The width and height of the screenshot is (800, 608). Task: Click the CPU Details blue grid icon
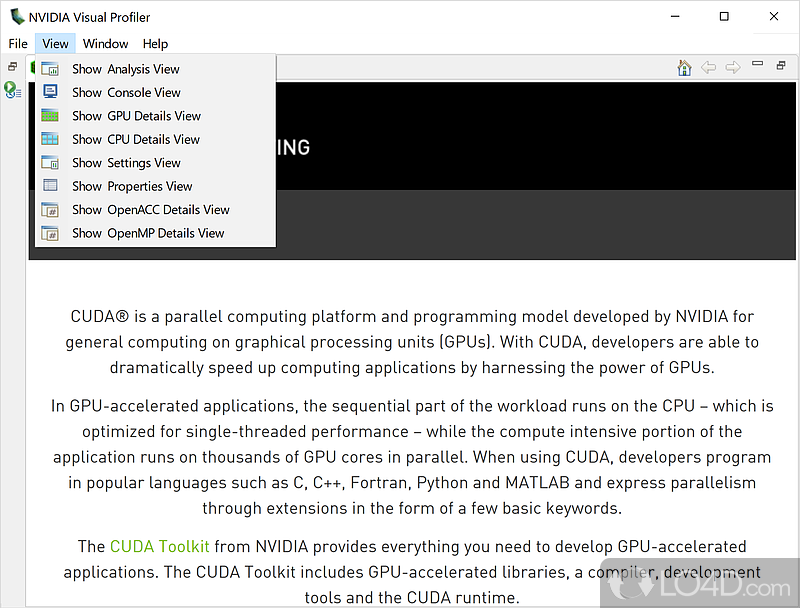(x=50, y=139)
